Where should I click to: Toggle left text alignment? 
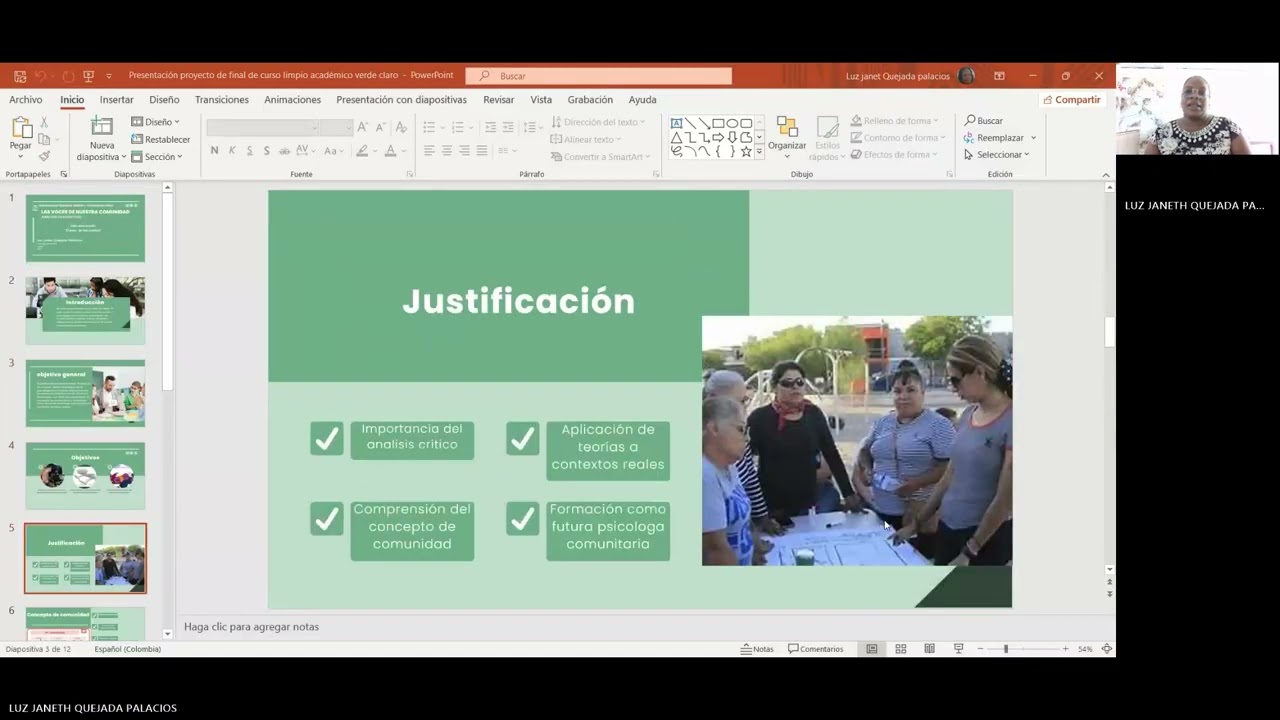click(x=429, y=151)
